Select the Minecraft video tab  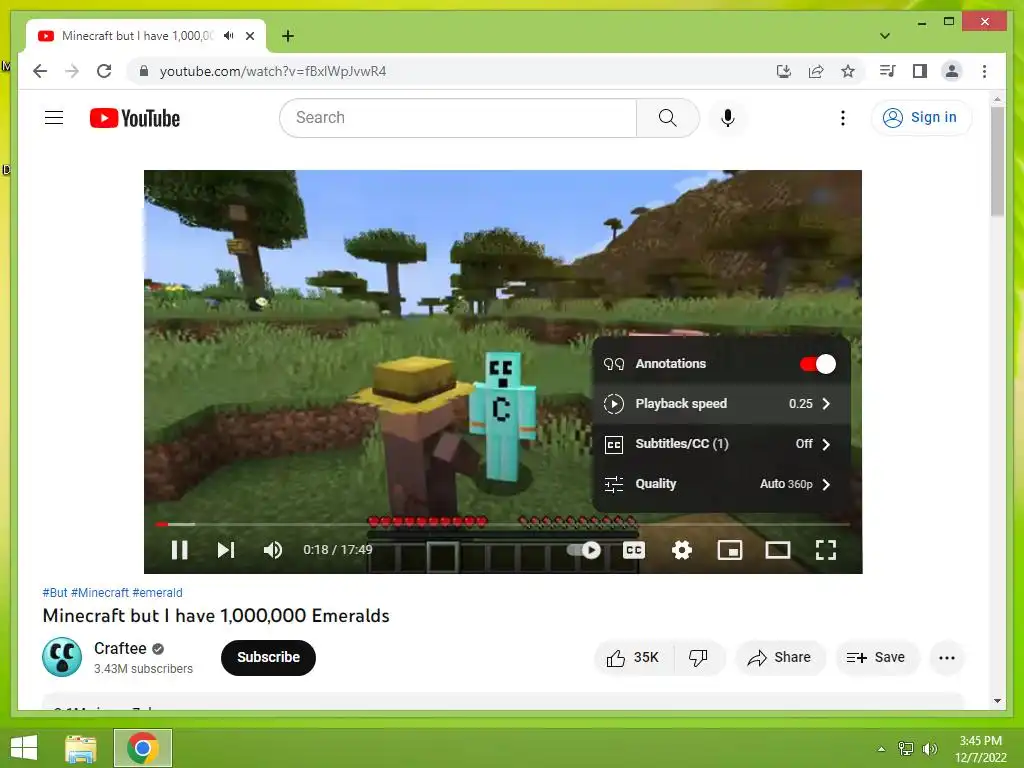(146, 36)
